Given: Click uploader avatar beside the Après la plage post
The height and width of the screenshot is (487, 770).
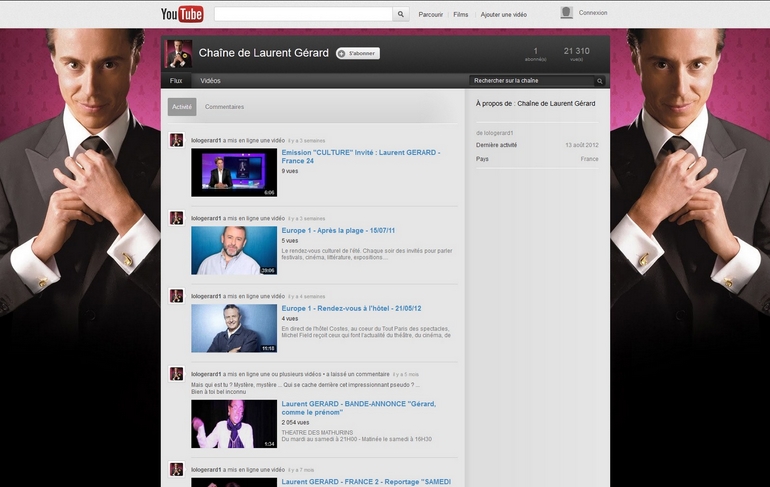Looking at the screenshot, I should (177, 217).
